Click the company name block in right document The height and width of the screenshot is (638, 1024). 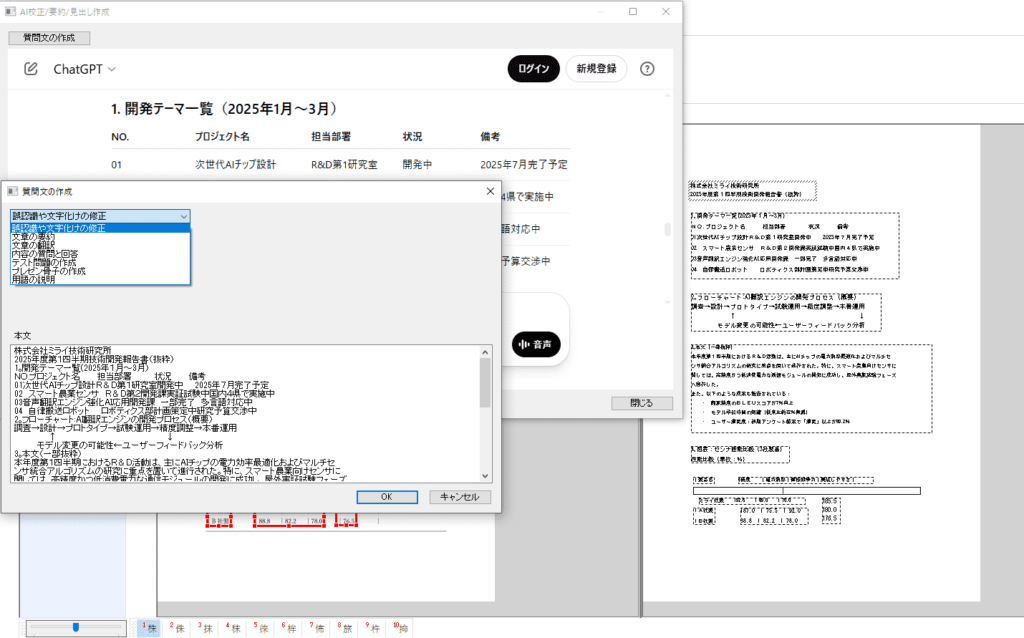tap(752, 190)
